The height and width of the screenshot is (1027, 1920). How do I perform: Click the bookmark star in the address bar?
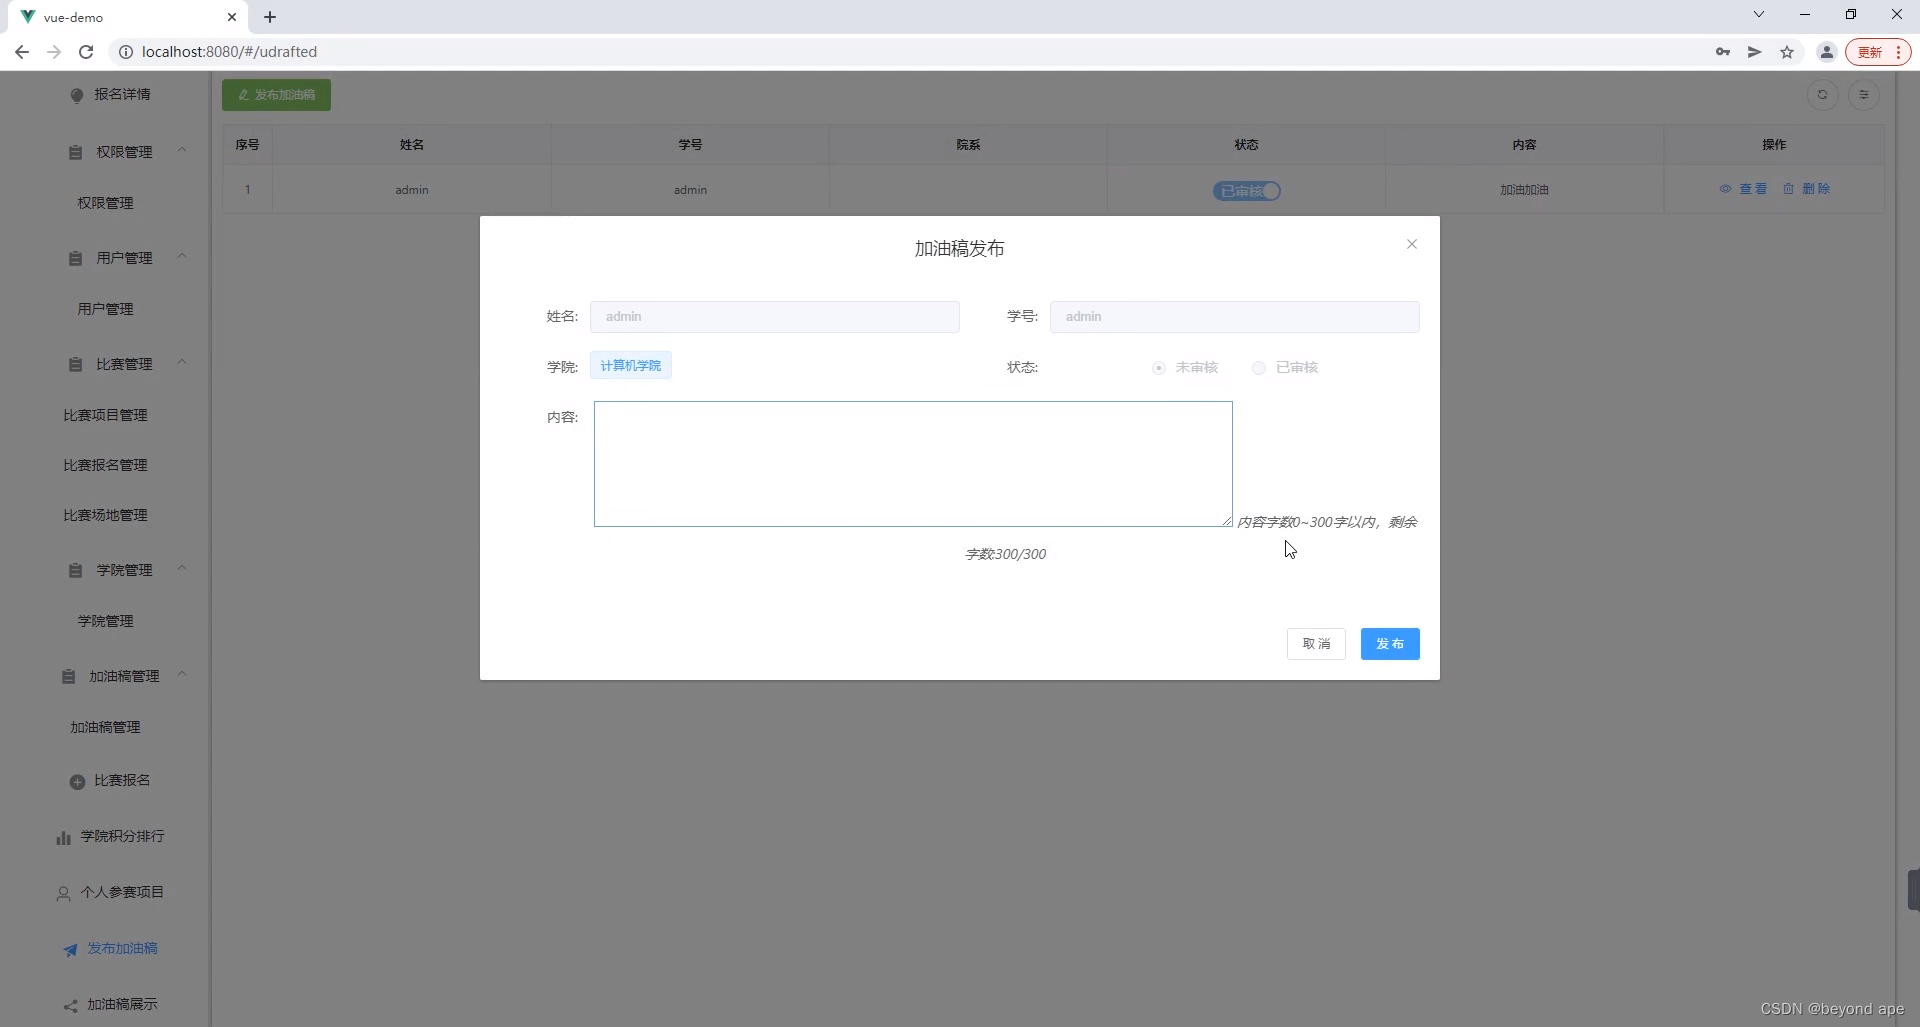tap(1787, 52)
